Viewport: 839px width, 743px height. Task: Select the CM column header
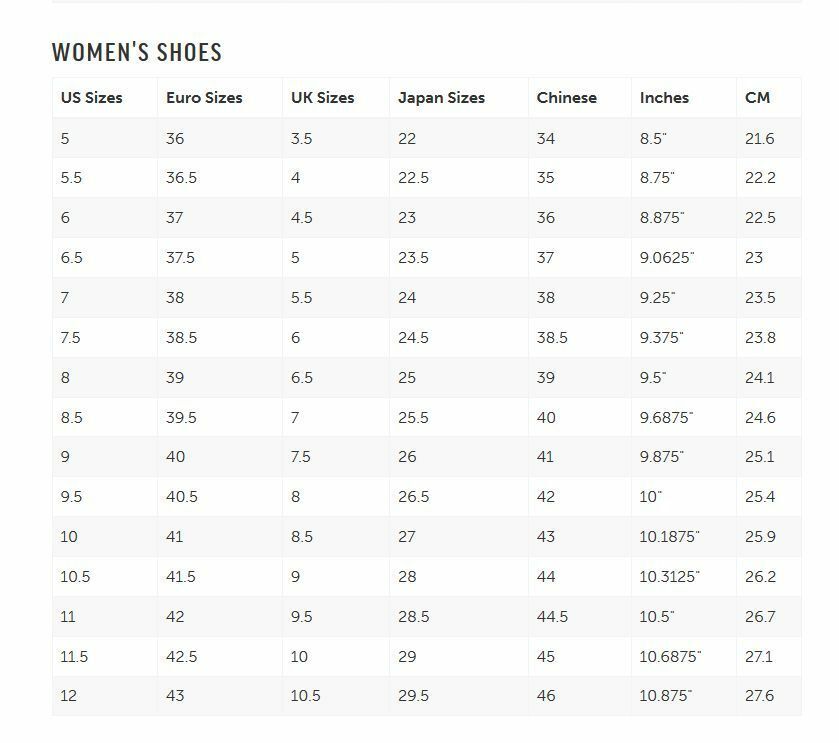tap(757, 98)
